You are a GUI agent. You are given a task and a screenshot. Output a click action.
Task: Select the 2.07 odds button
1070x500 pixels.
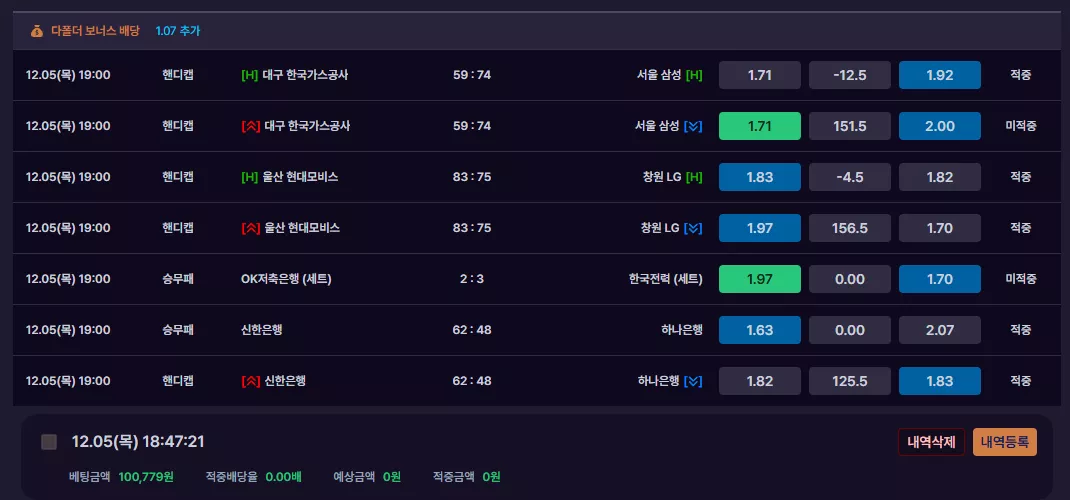[940, 330]
